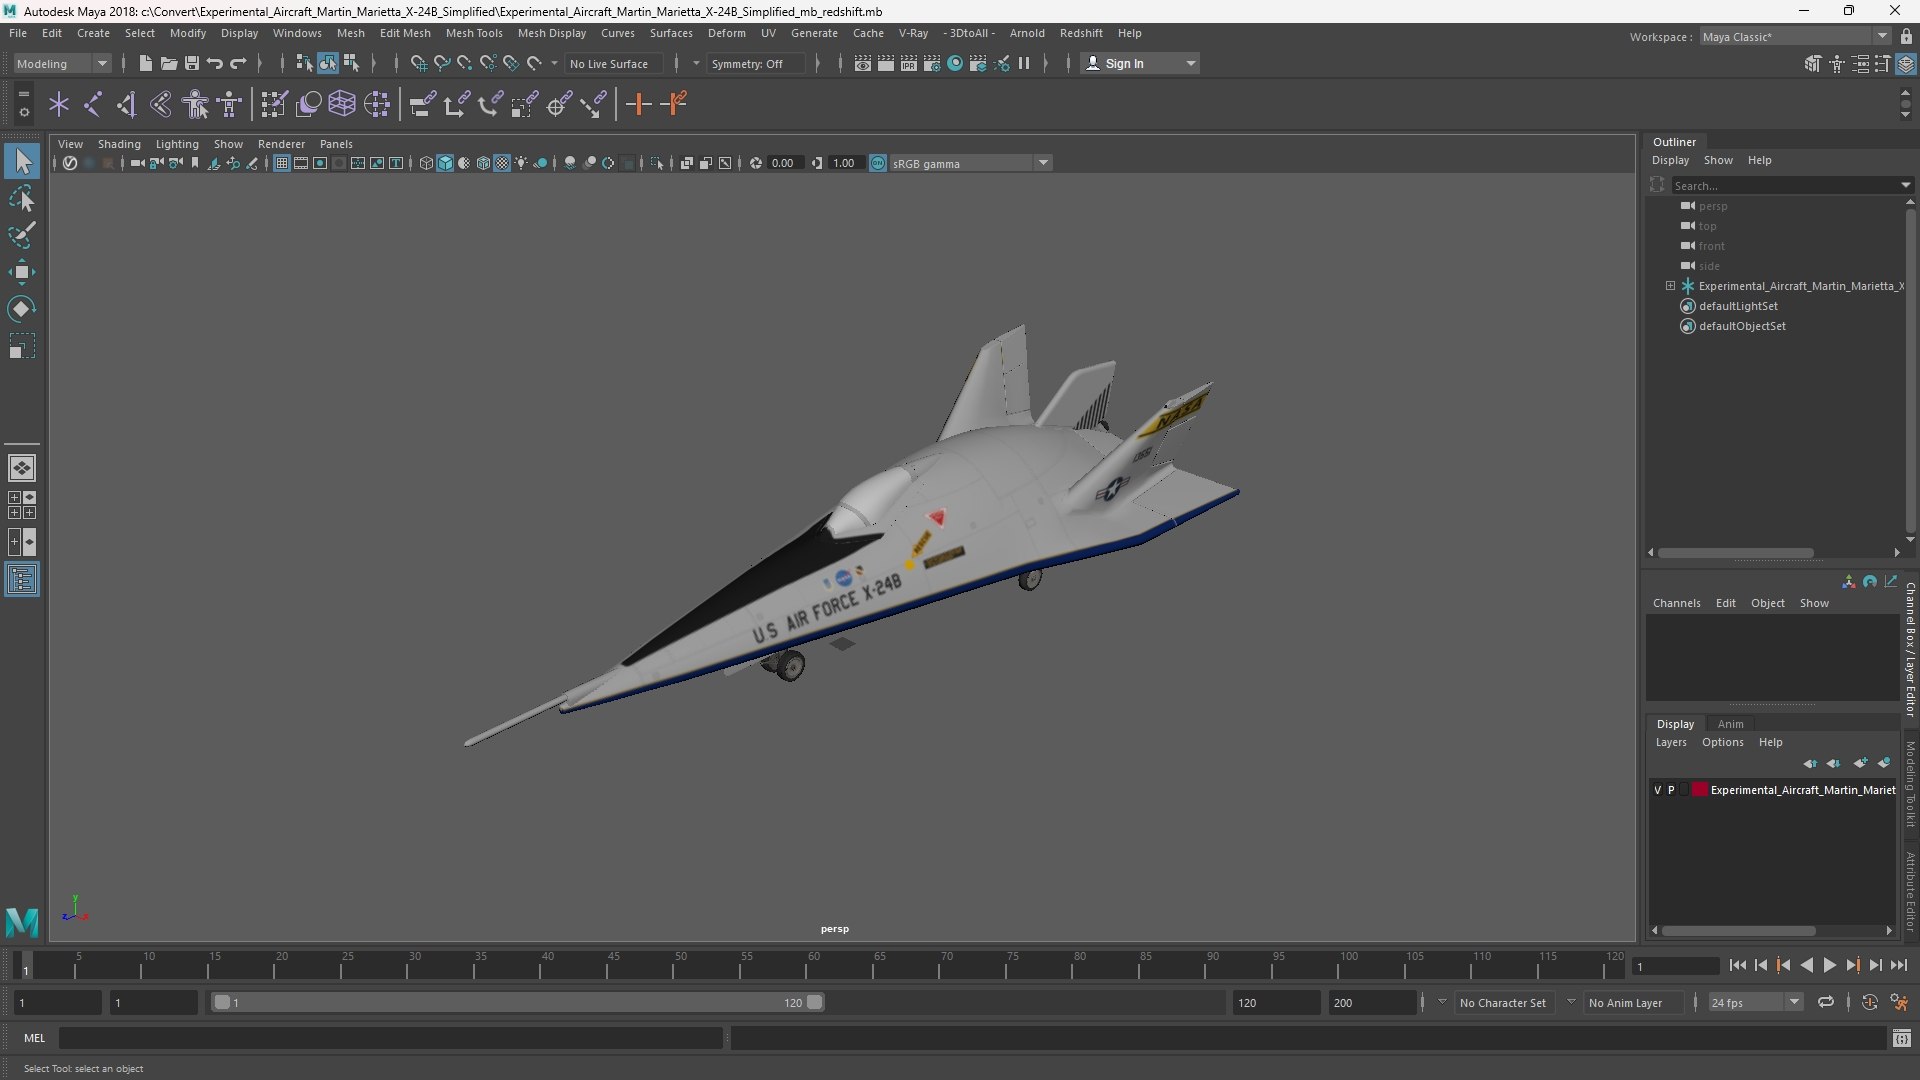
Task: Click Create new layer icon in Layer Editor
Action: pyautogui.click(x=1860, y=763)
